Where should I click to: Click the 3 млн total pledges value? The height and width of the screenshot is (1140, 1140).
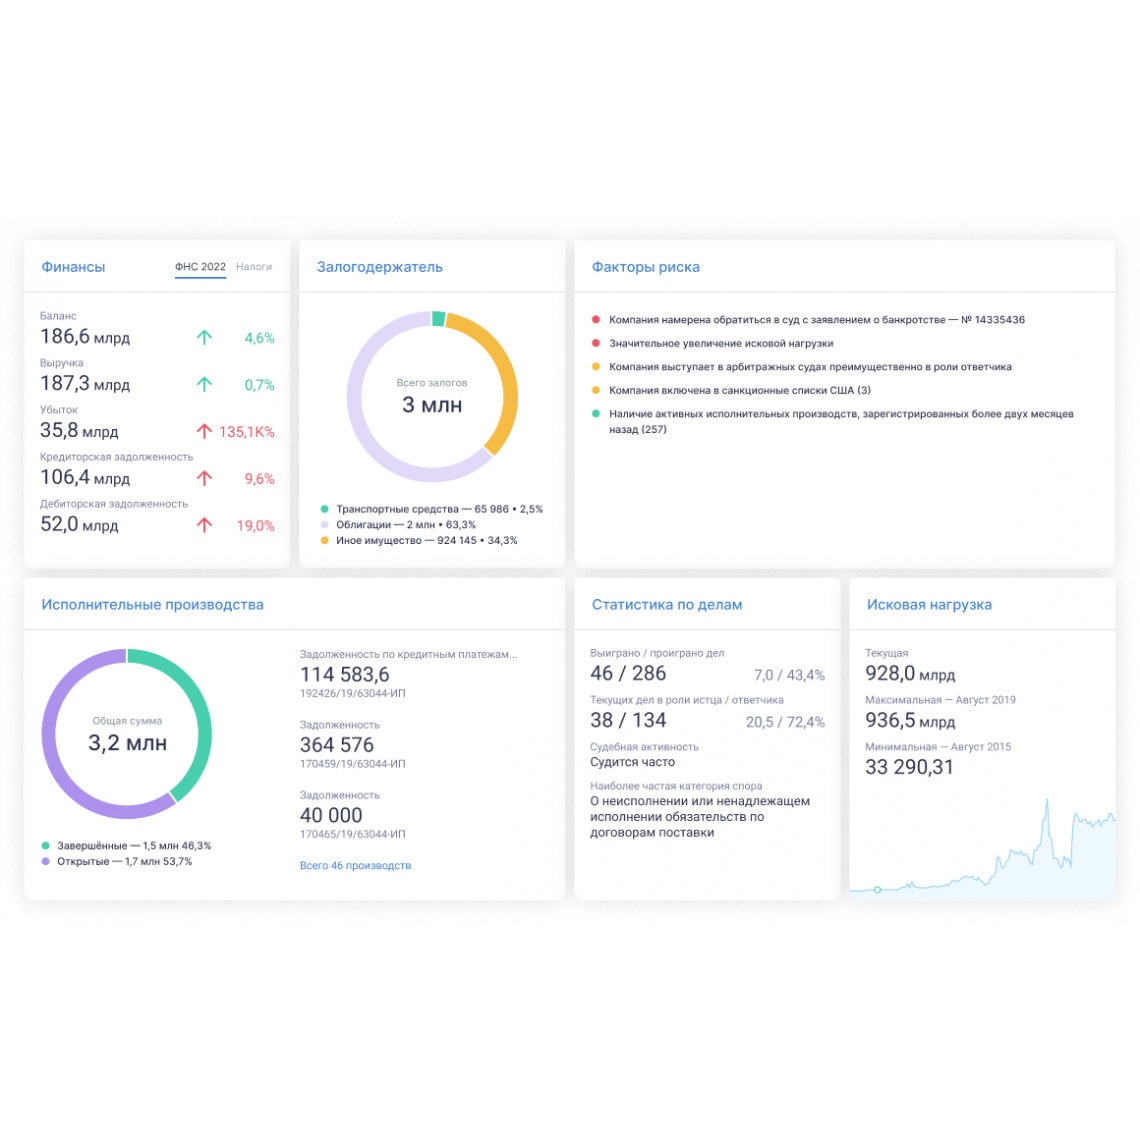[432, 405]
